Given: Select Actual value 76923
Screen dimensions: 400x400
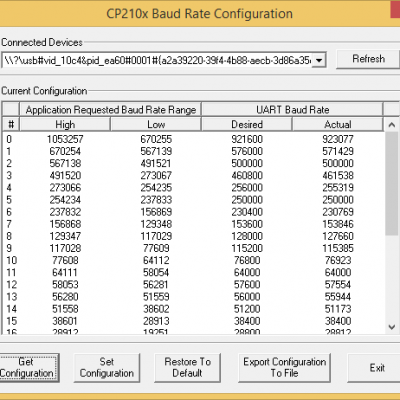Looking at the screenshot, I should coord(338,260).
